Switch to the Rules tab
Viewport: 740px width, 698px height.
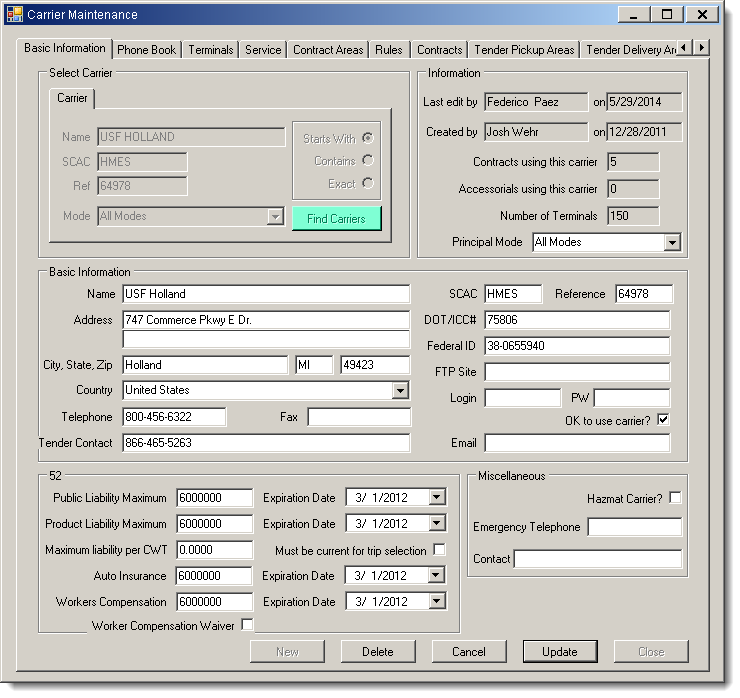click(x=389, y=50)
